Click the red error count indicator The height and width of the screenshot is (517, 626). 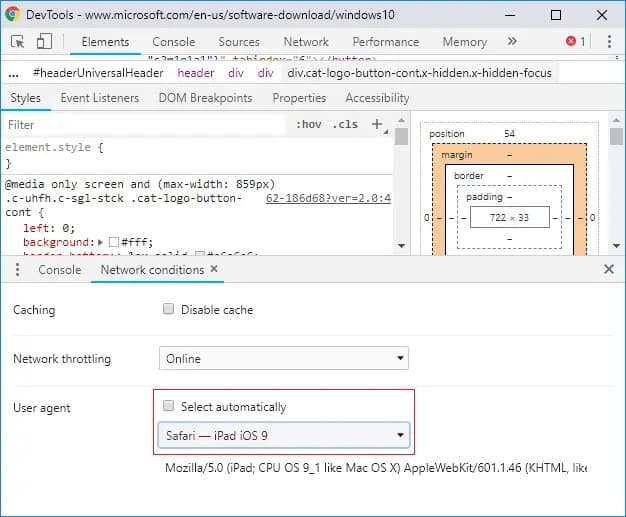coord(575,42)
